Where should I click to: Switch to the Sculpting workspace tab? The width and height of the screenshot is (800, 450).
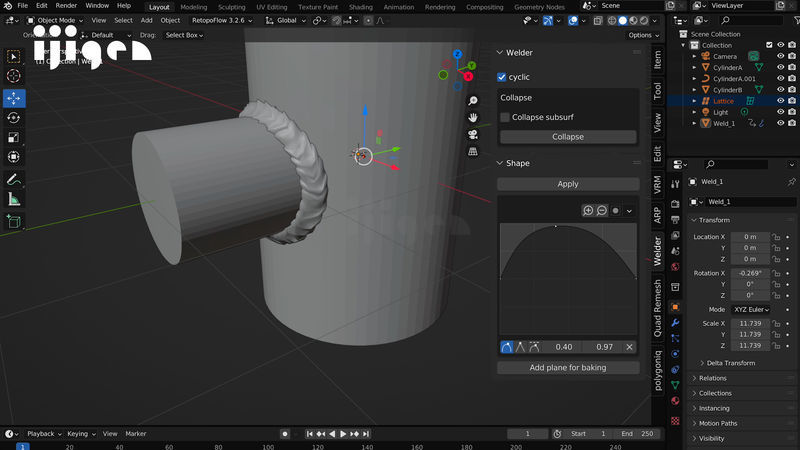231,6
